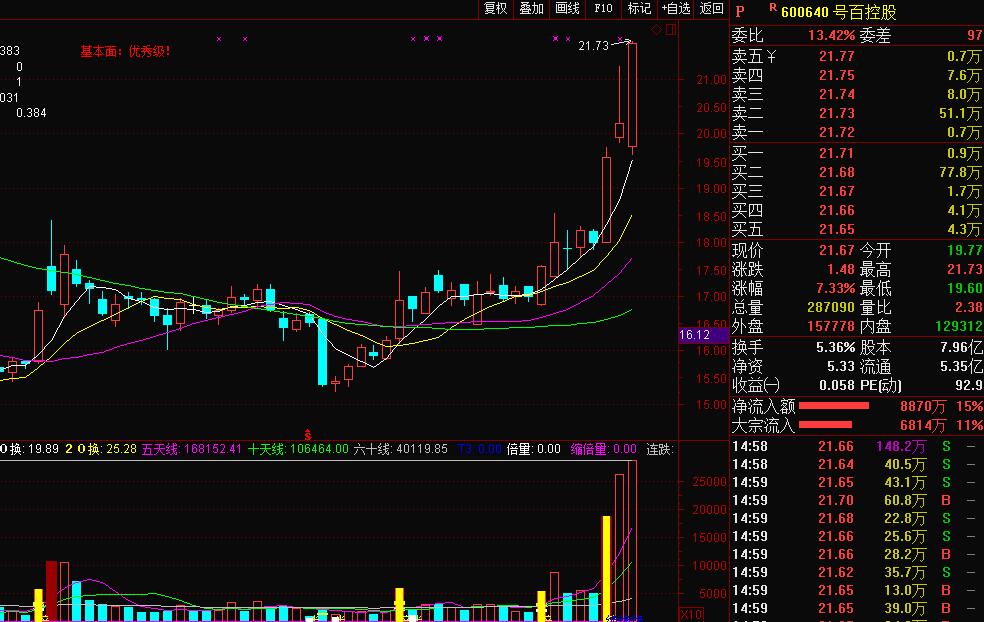The width and height of the screenshot is (984, 622).
Task: Click the red square icon above the chart
Action: [x=671, y=29]
